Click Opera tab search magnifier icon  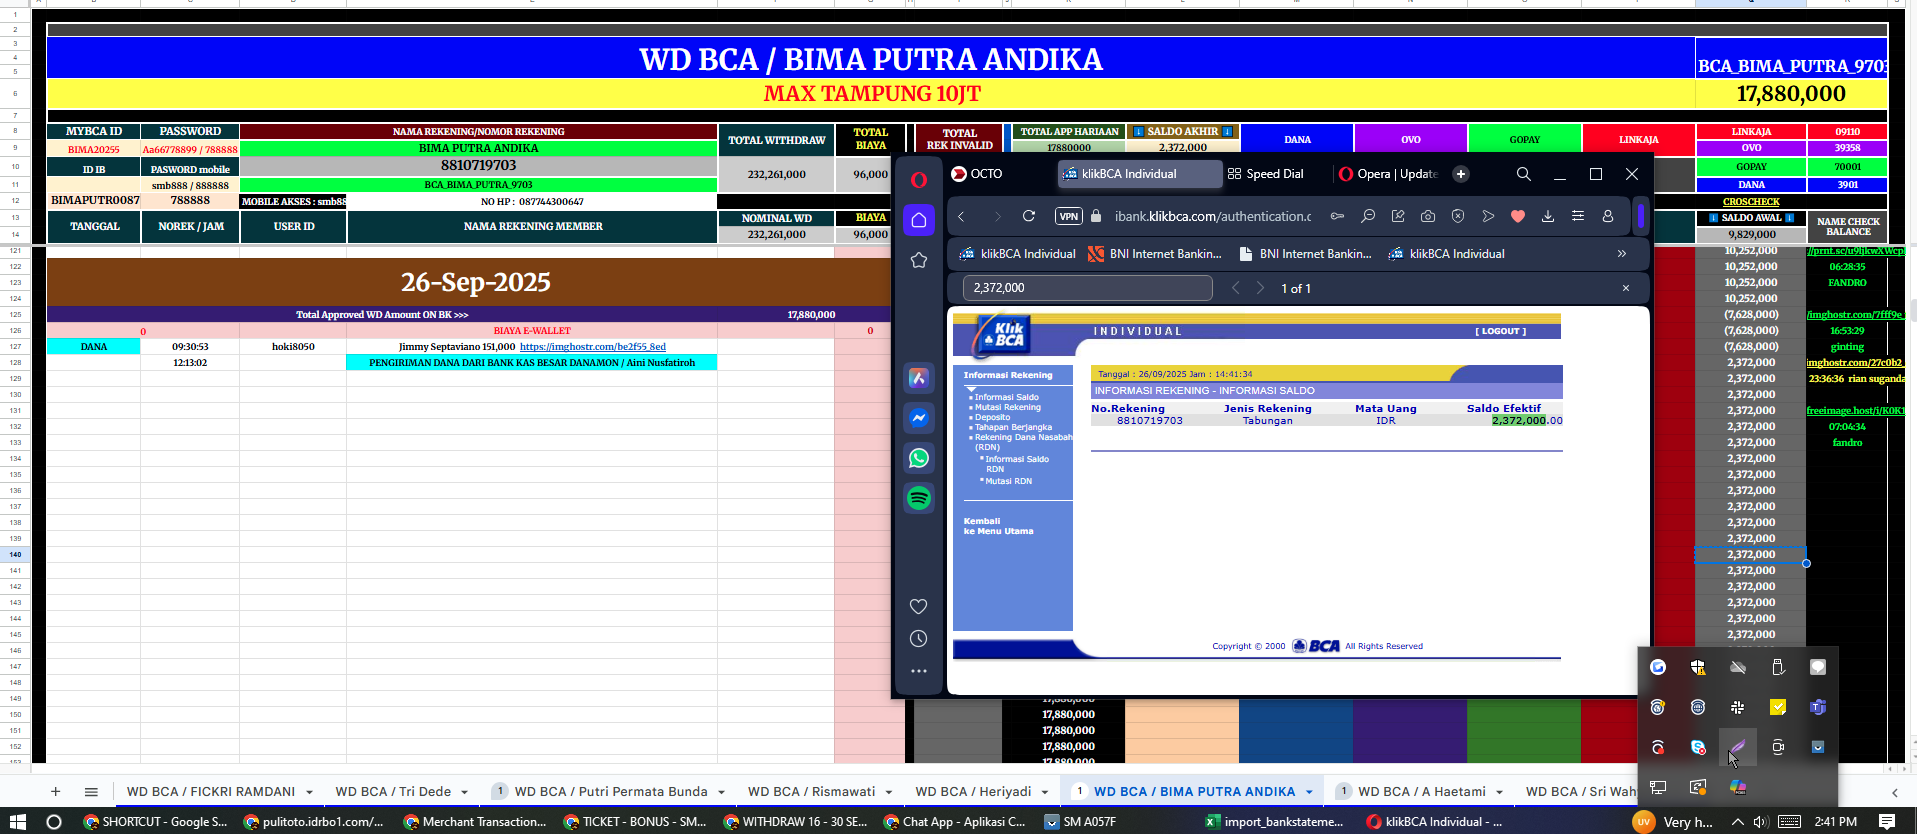(x=1523, y=174)
